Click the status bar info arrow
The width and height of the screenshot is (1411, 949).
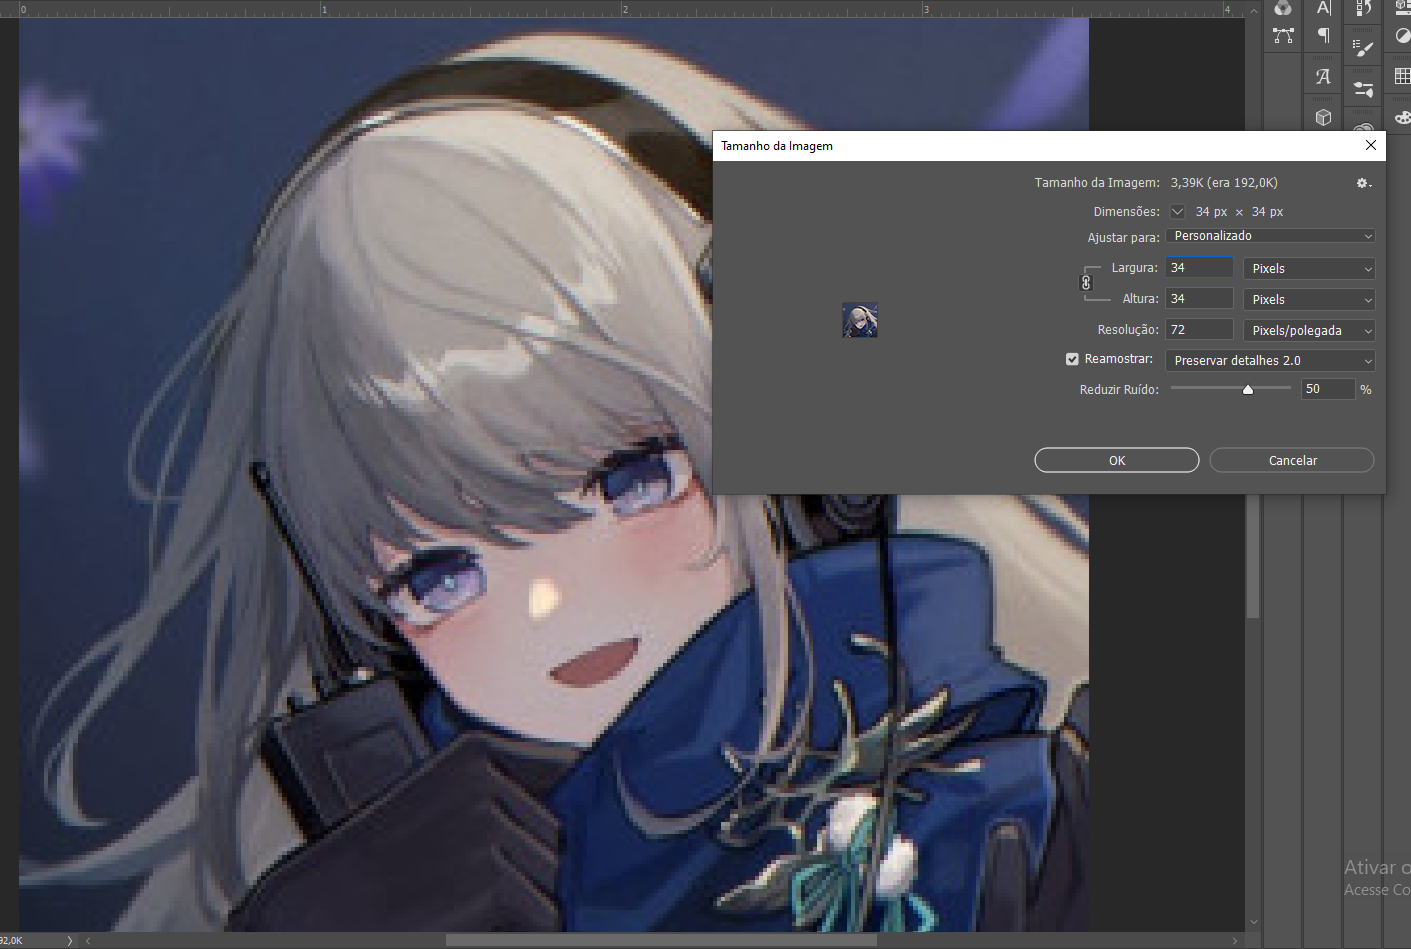[69, 940]
